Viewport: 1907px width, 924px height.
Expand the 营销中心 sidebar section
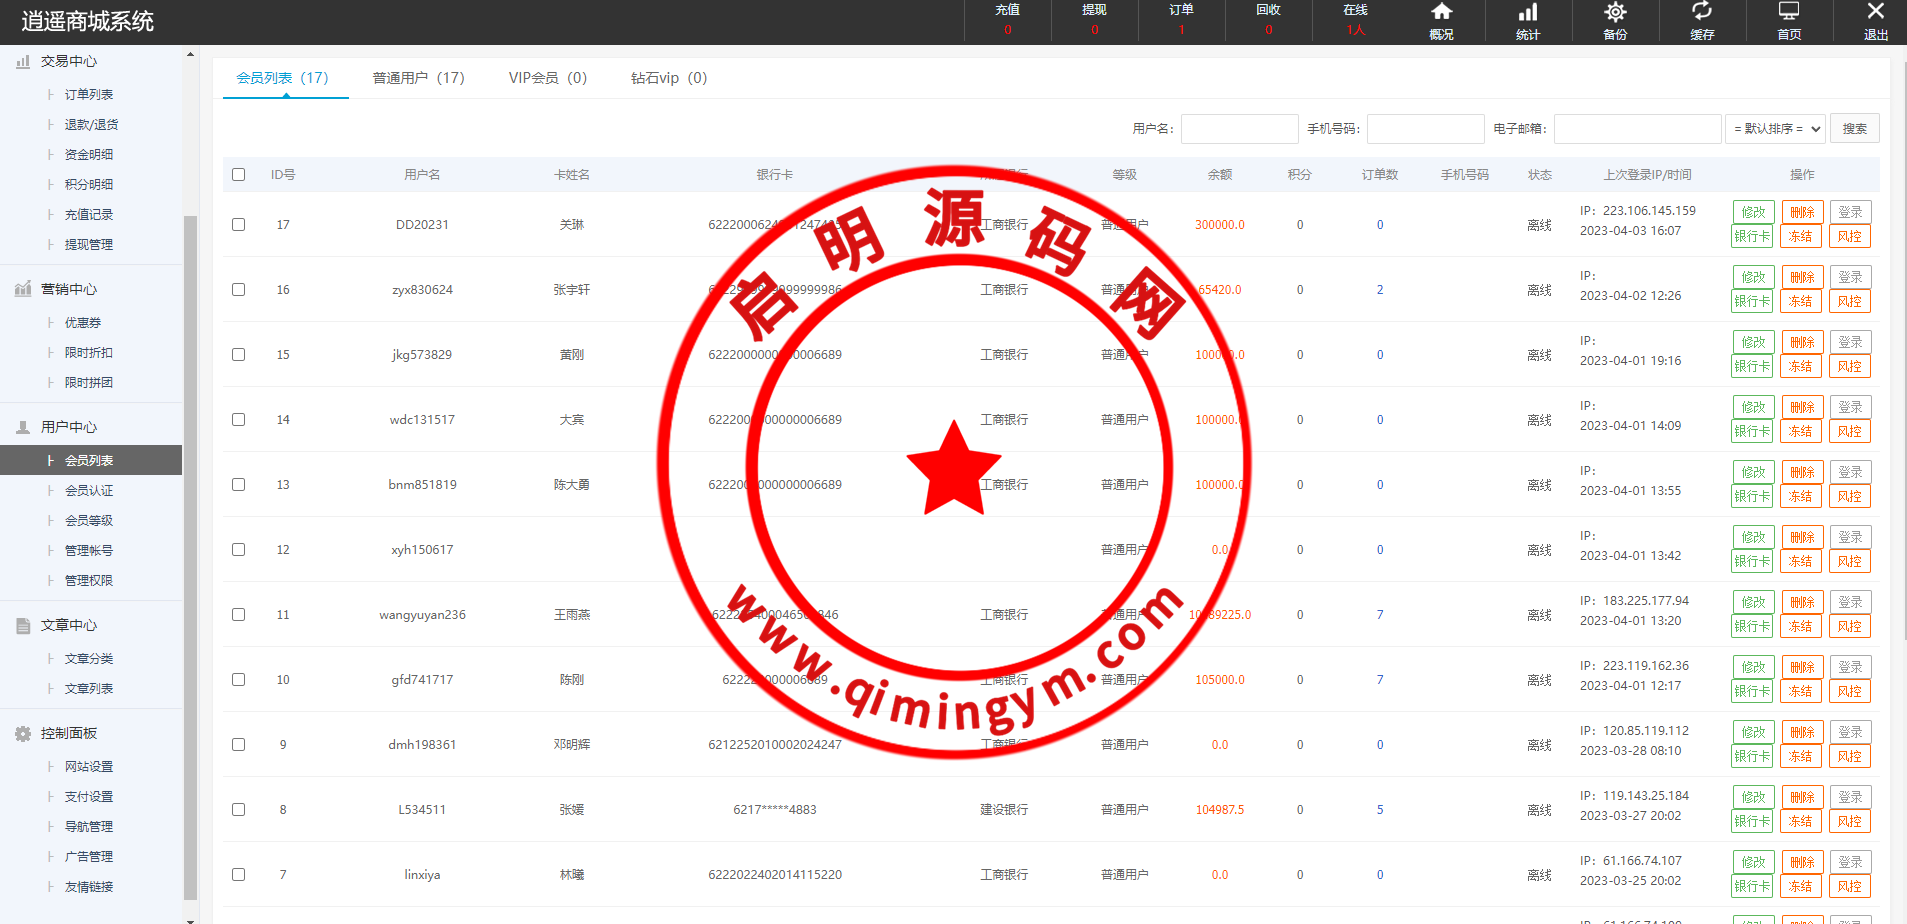68,289
